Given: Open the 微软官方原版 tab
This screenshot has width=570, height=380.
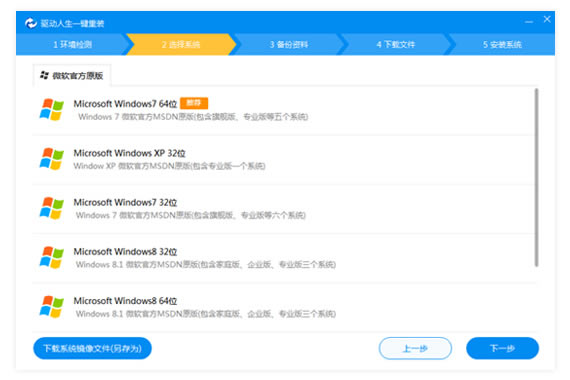Looking at the screenshot, I should [72, 75].
